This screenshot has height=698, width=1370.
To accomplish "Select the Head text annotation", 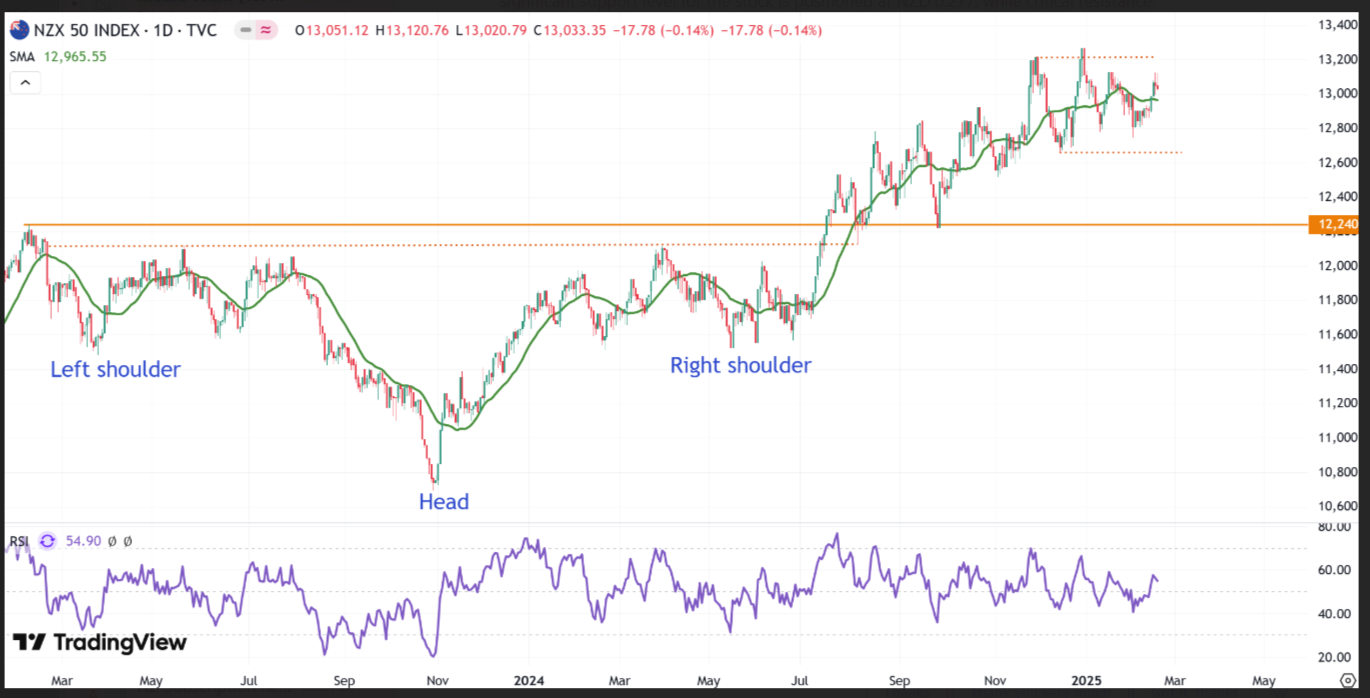I will point(444,502).
